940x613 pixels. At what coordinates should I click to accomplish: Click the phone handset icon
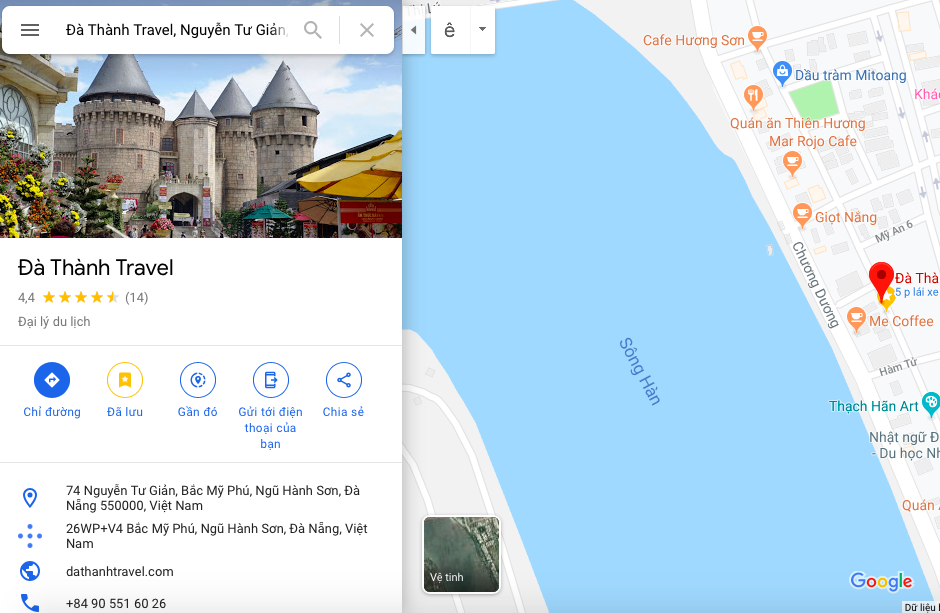(29, 603)
